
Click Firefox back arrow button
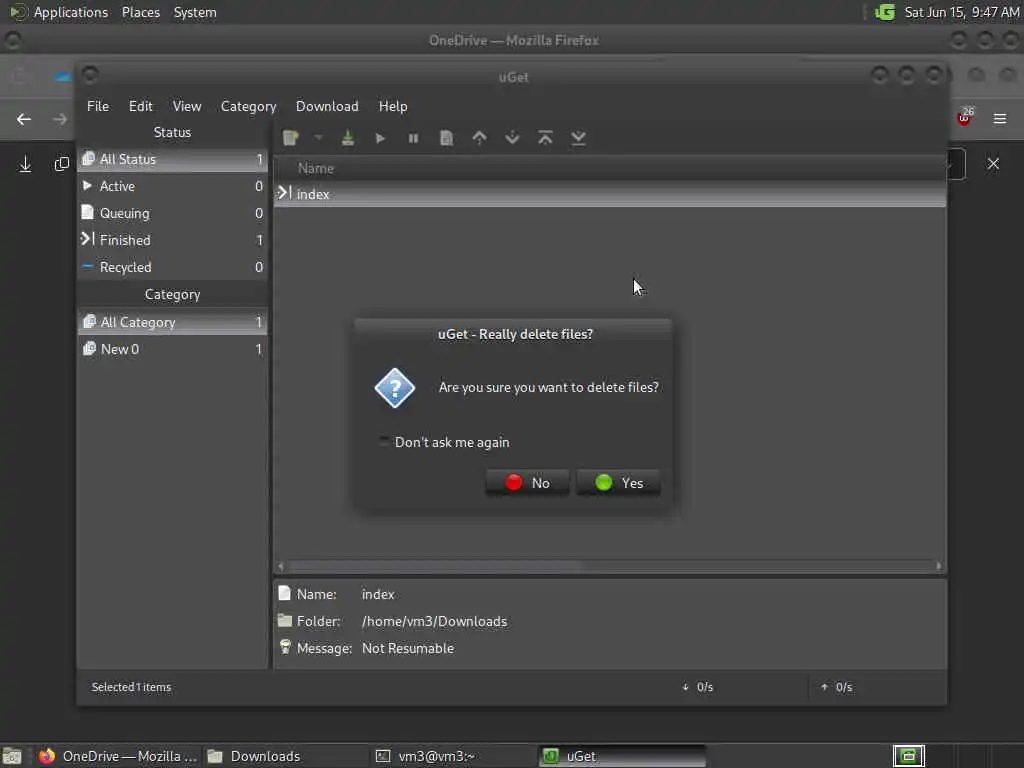(x=24, y=119)
